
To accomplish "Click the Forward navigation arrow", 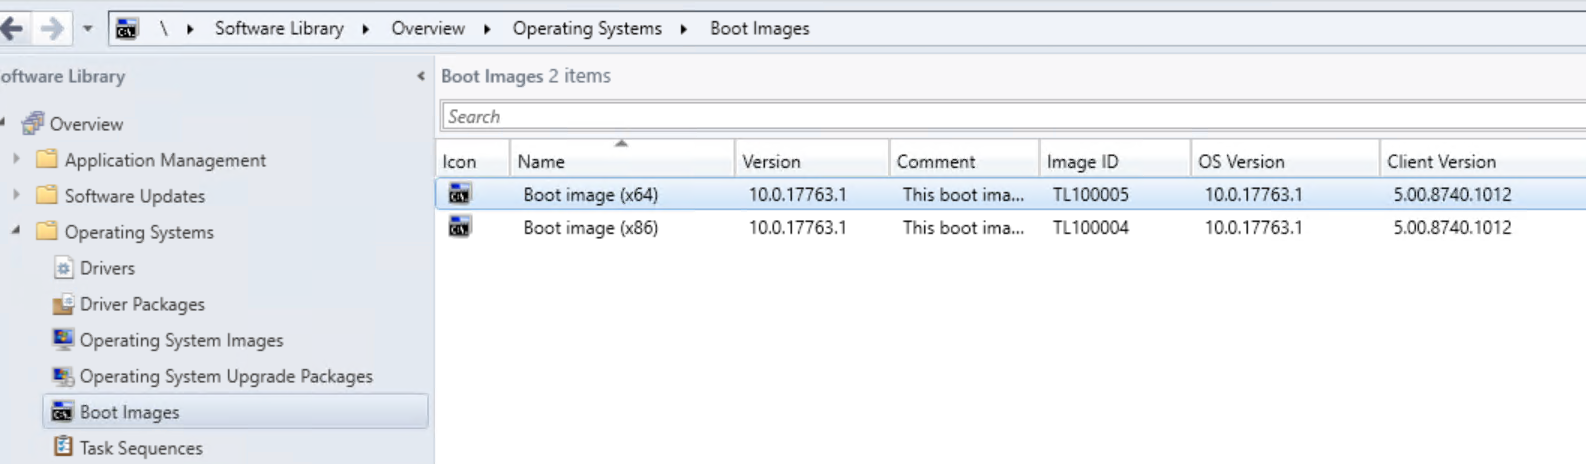I will [x=51, y=29].
